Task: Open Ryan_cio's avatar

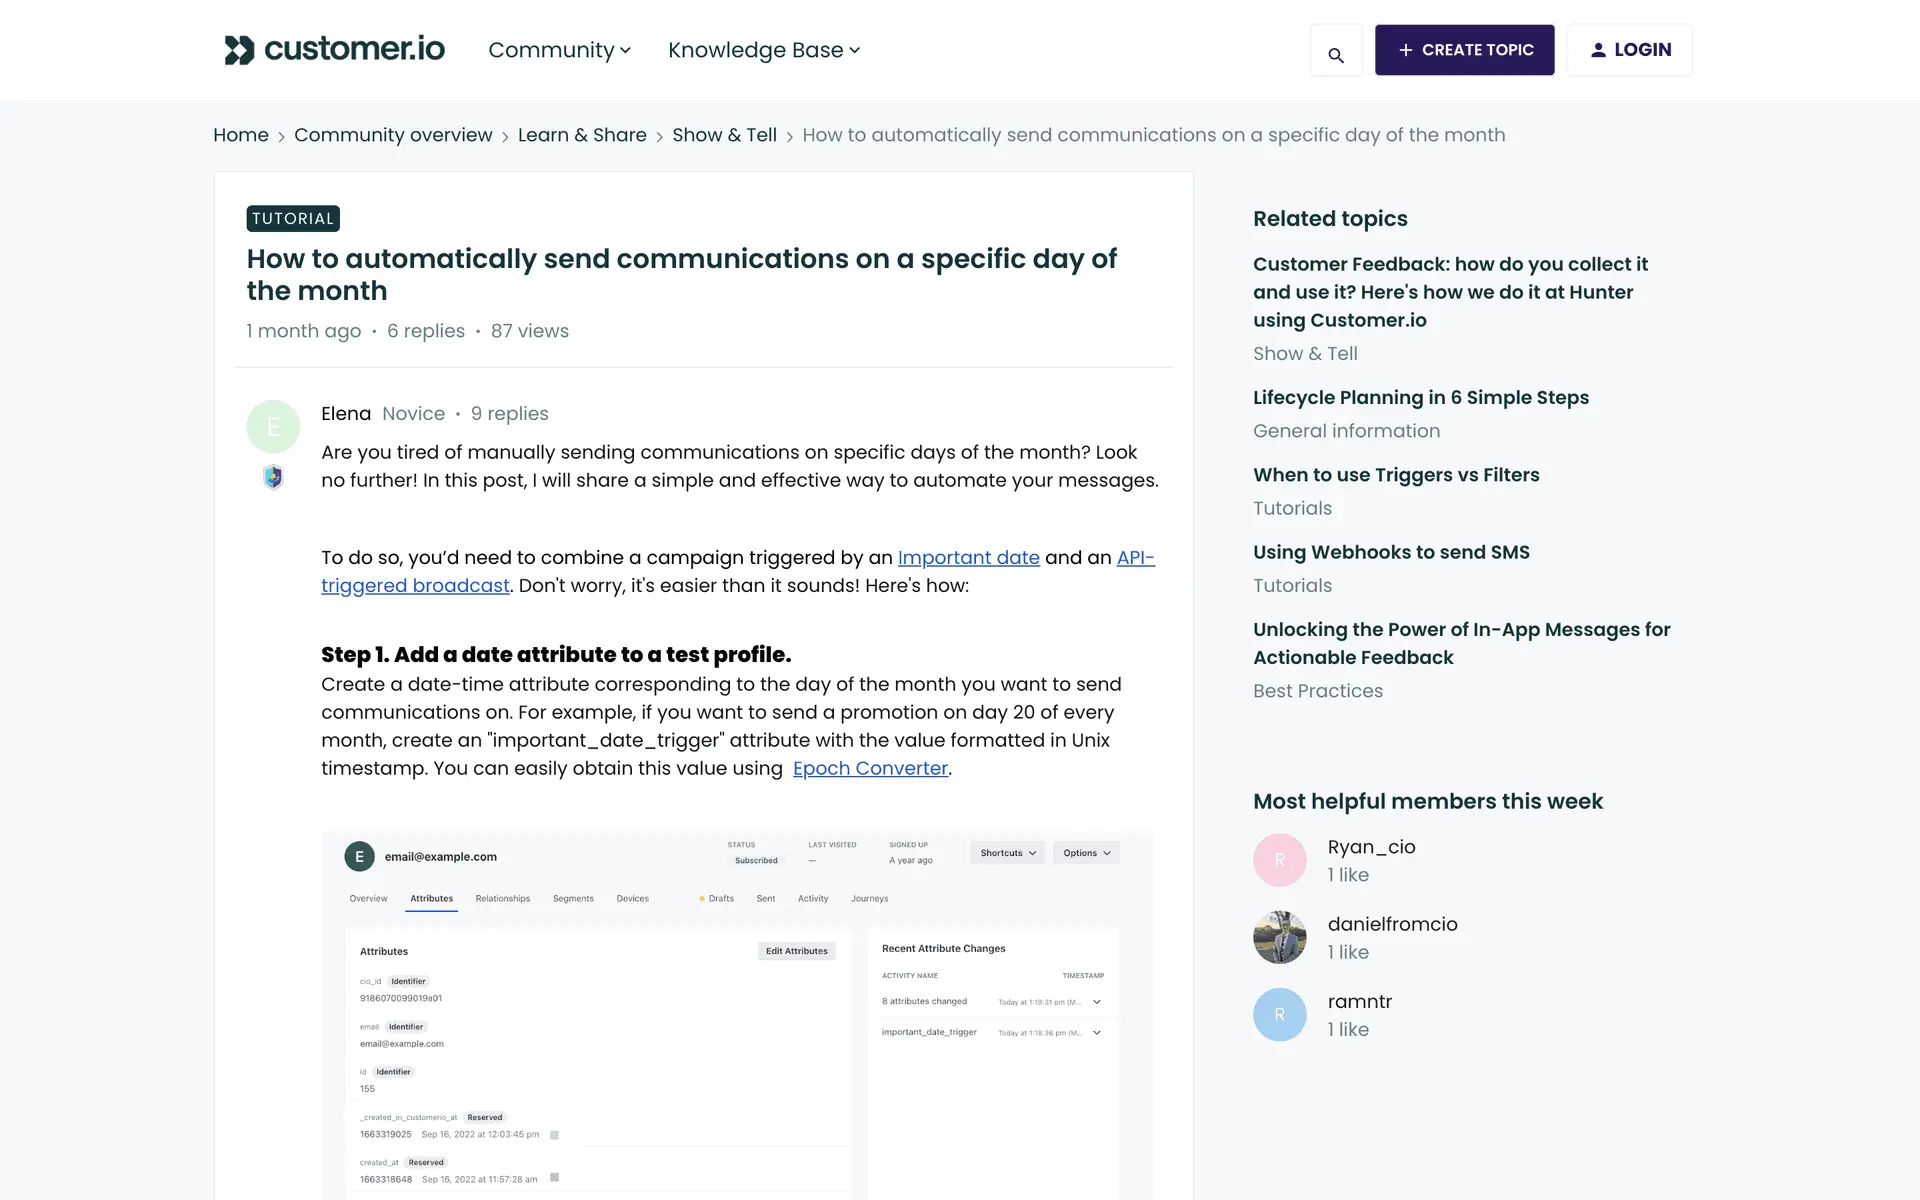Action: pos(1279,860)
